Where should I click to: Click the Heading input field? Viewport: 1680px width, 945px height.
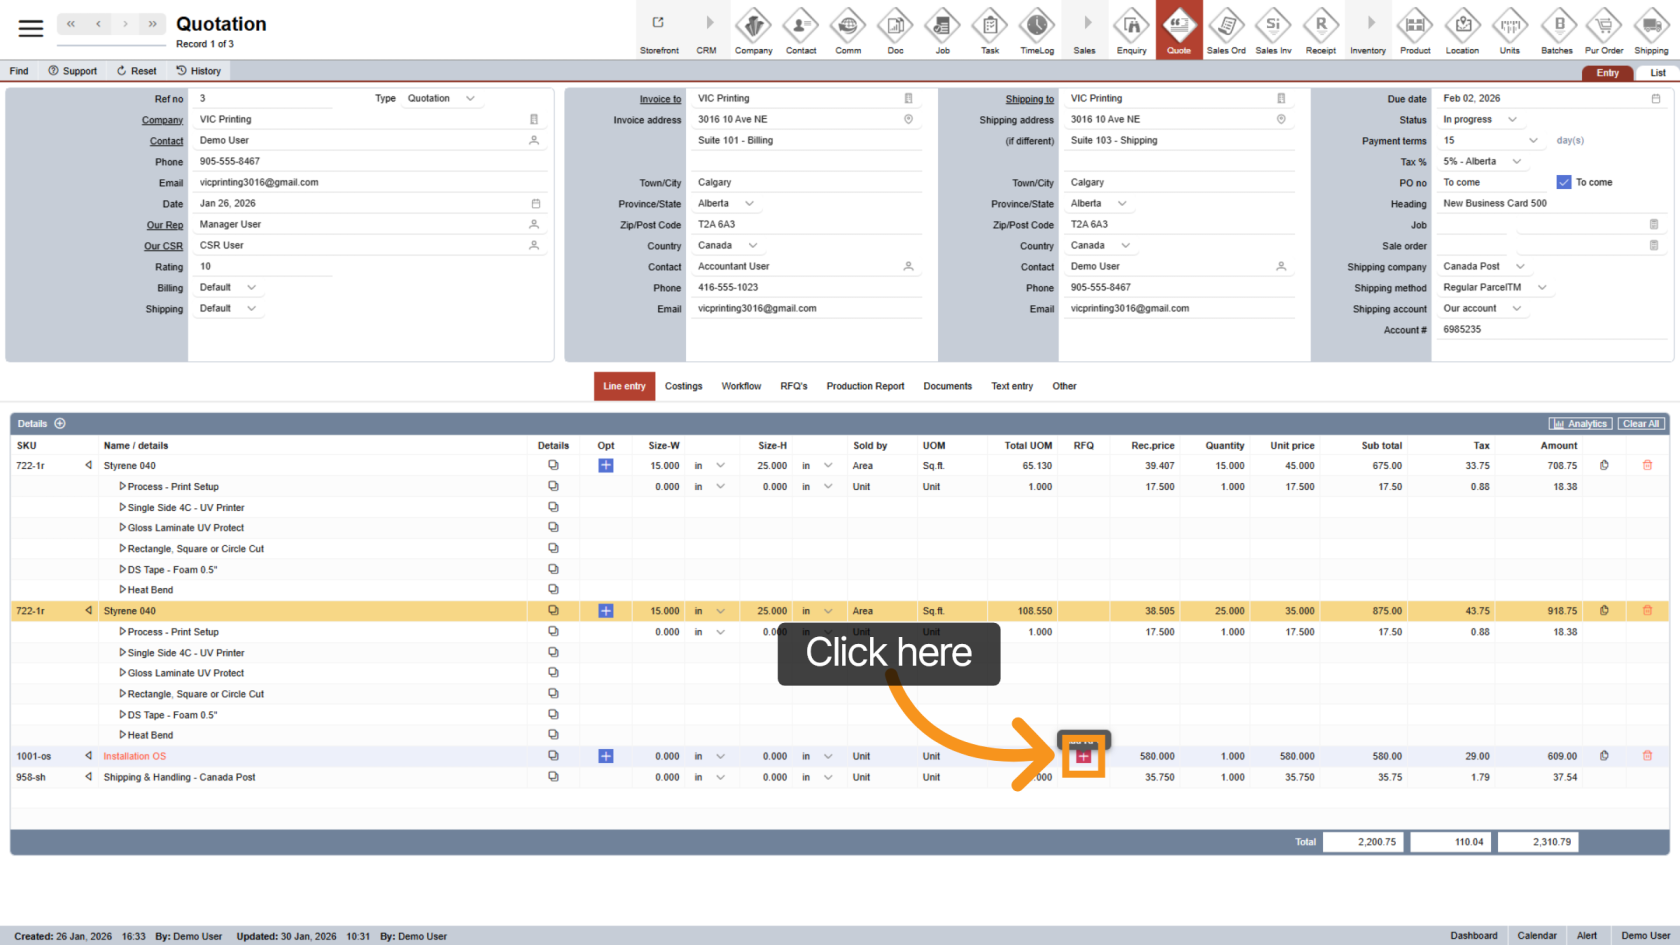pyautogui.click(x=1550, y=204)
